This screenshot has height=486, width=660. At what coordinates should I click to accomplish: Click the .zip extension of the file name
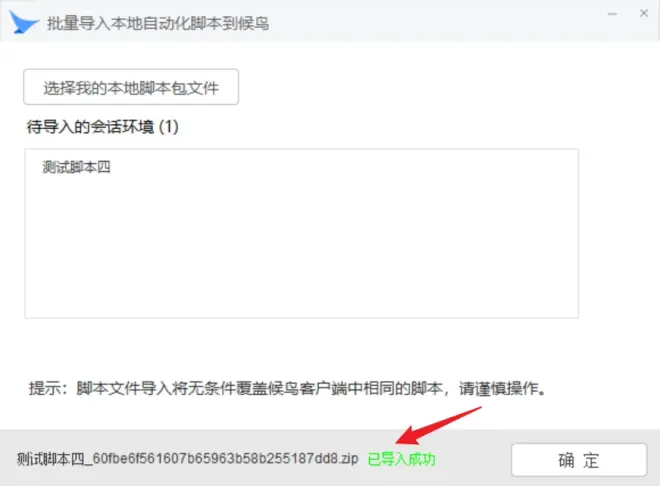click(349, 459)
